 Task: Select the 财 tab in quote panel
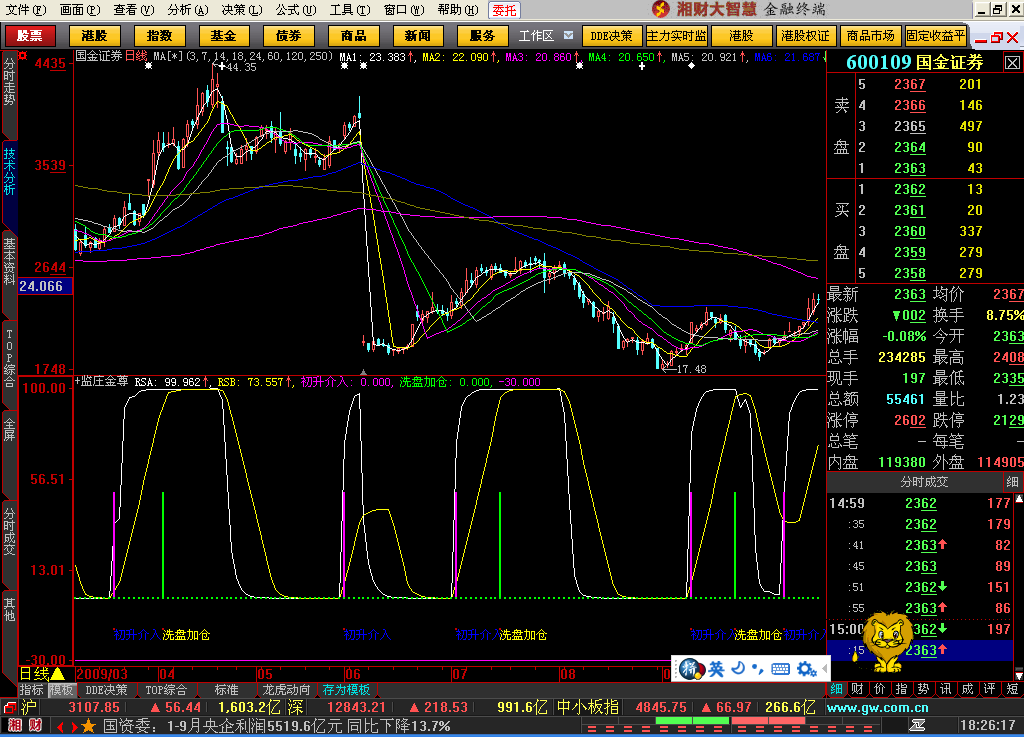pos(857,689)
